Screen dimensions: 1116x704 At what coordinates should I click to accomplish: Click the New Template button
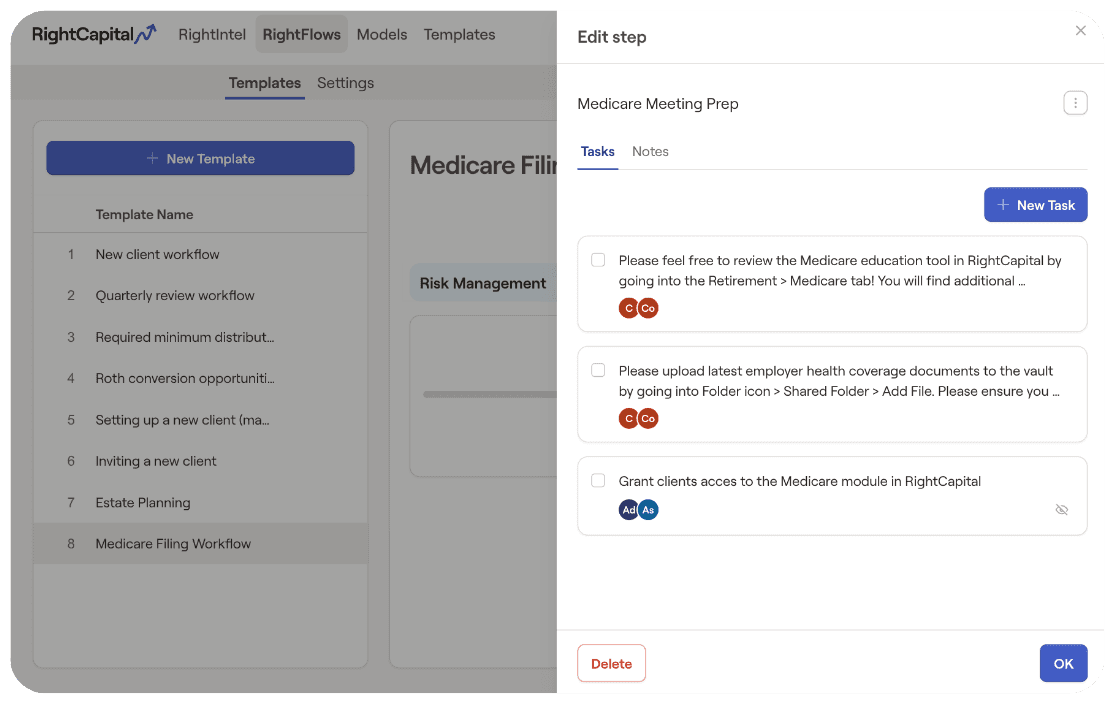(200, 158)
